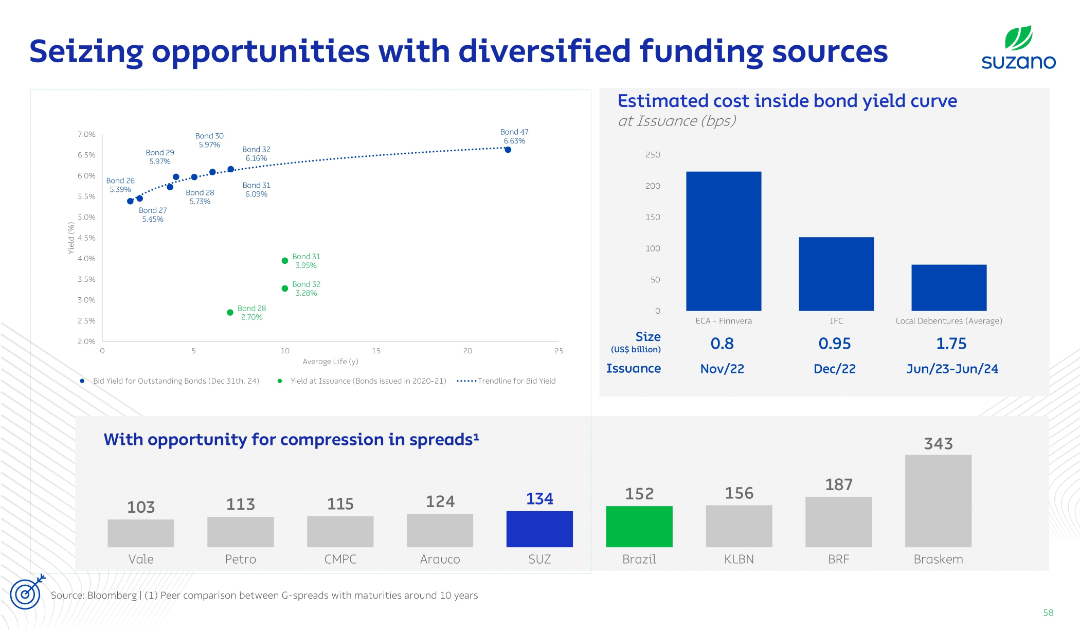Image resolution: width=1080 pixels, height=630 pixels.
Task: Click the 152 value above Brazil
Action: 639,494
